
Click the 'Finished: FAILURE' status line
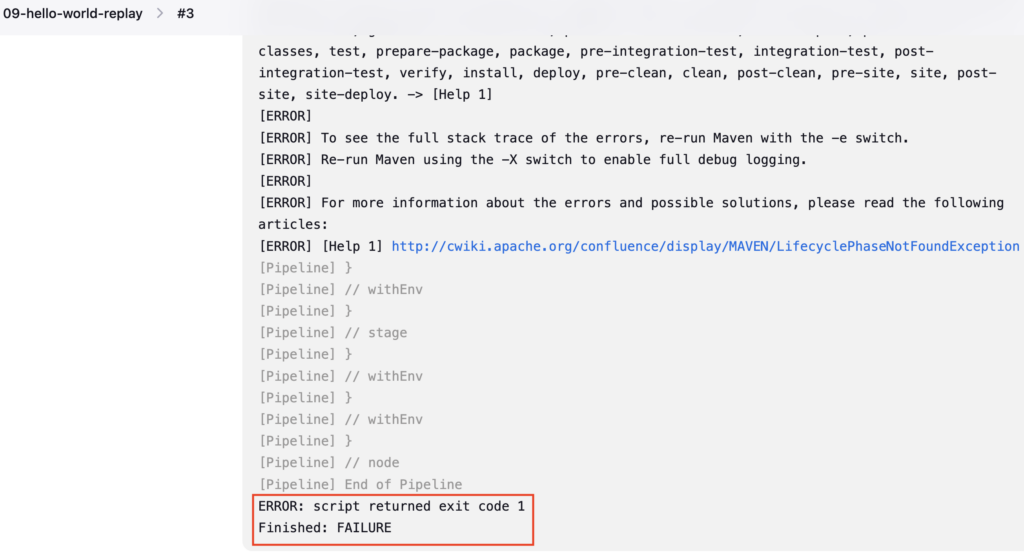325,528
